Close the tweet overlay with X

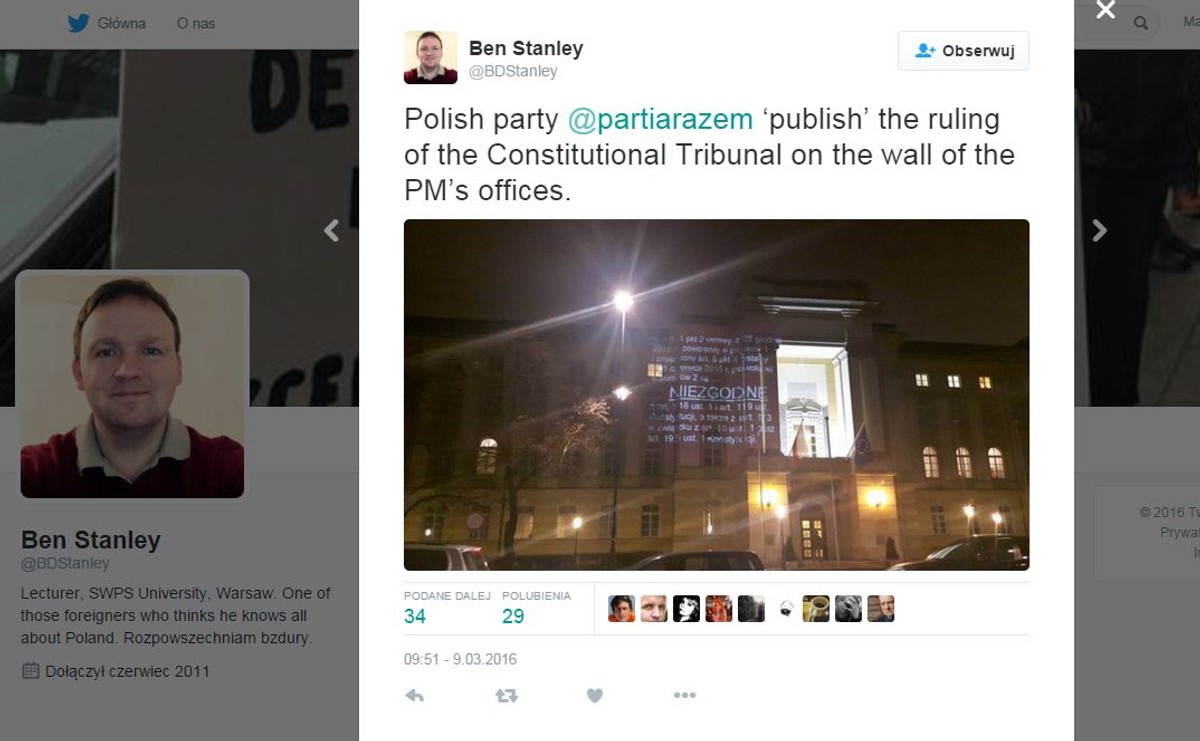pyautogui.click(x=1105, y=10)
